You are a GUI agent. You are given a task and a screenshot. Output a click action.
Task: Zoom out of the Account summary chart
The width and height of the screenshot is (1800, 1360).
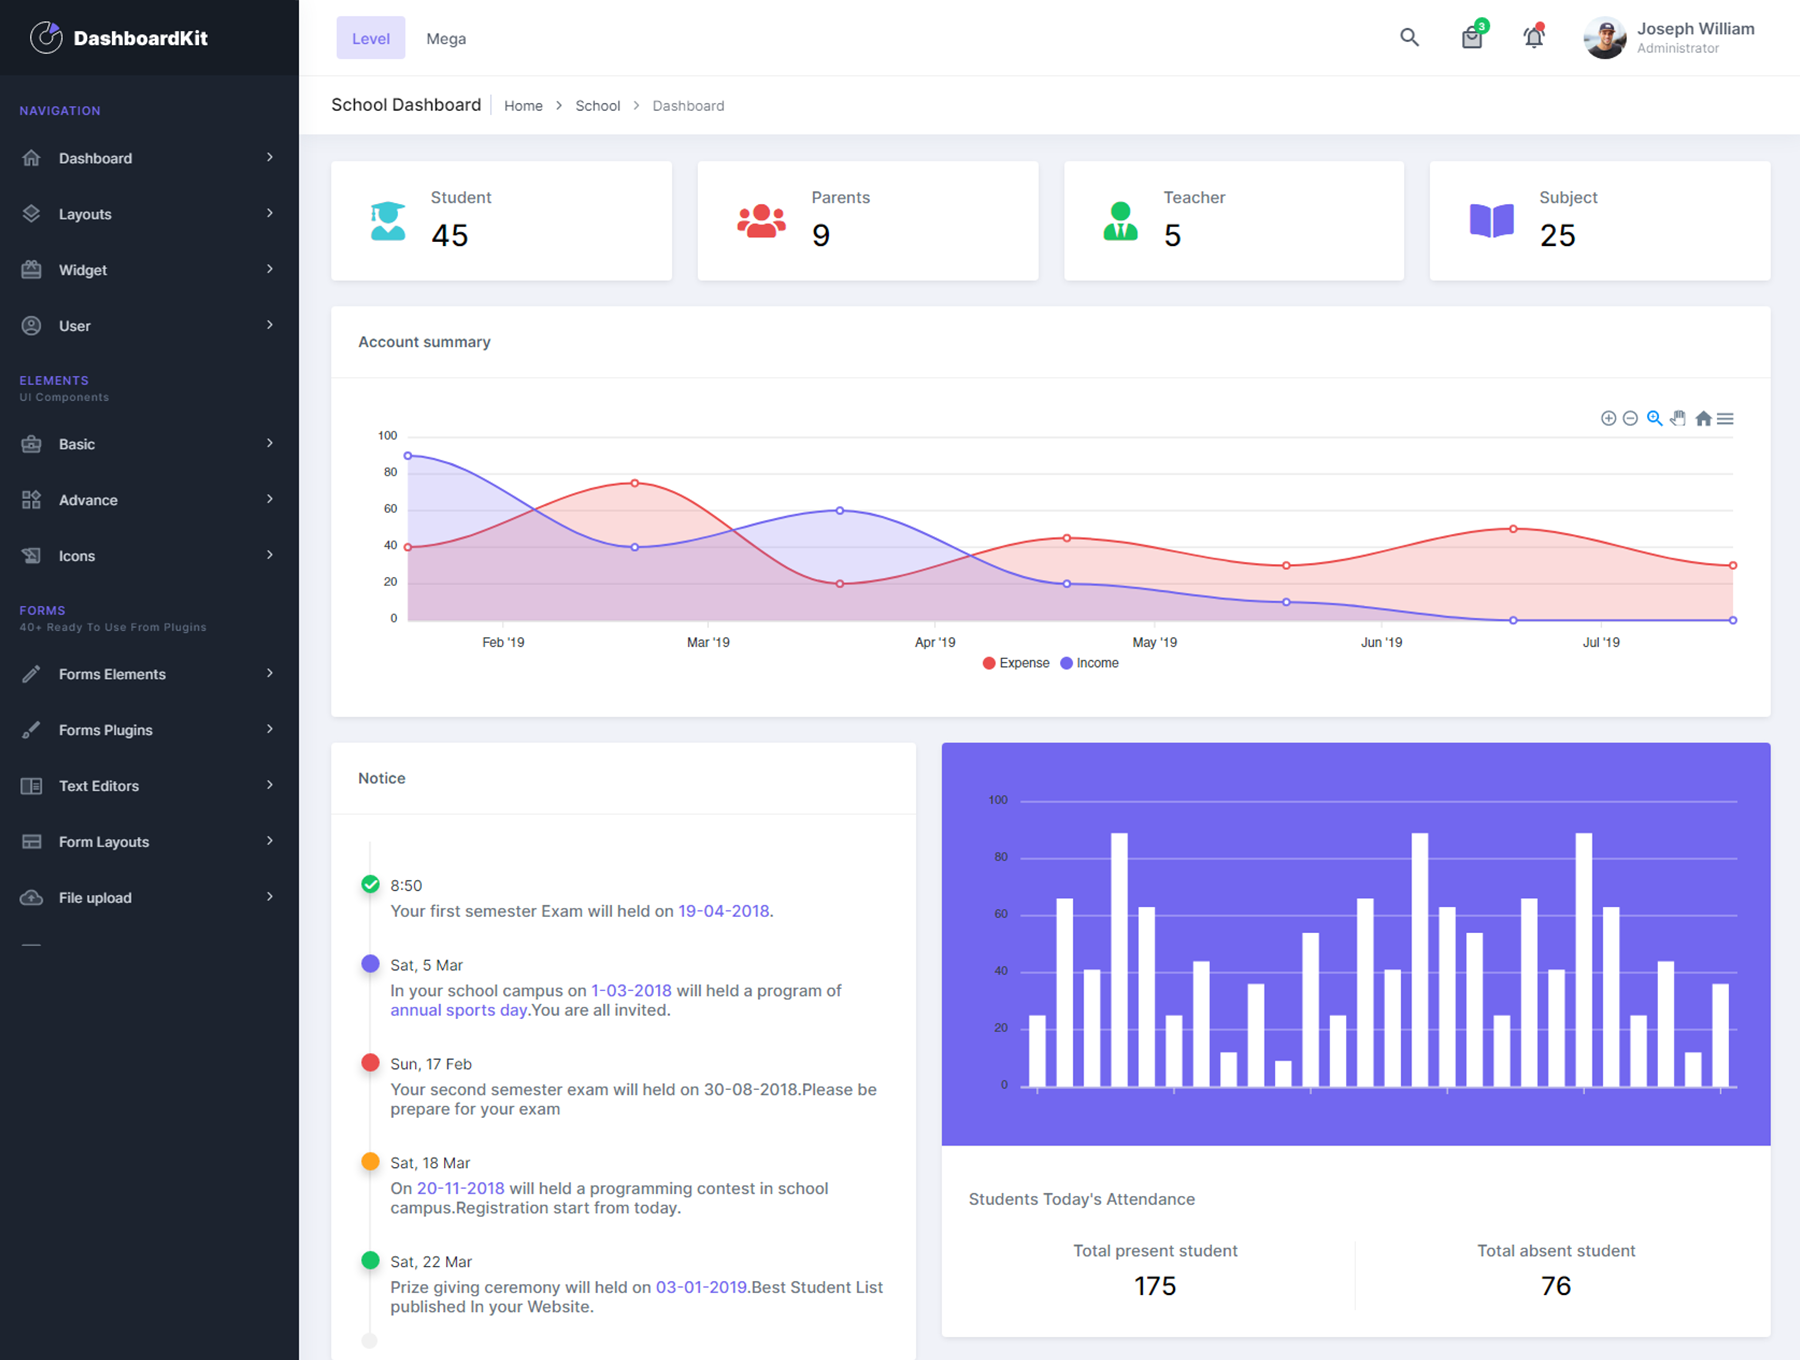click(1630, 418)
